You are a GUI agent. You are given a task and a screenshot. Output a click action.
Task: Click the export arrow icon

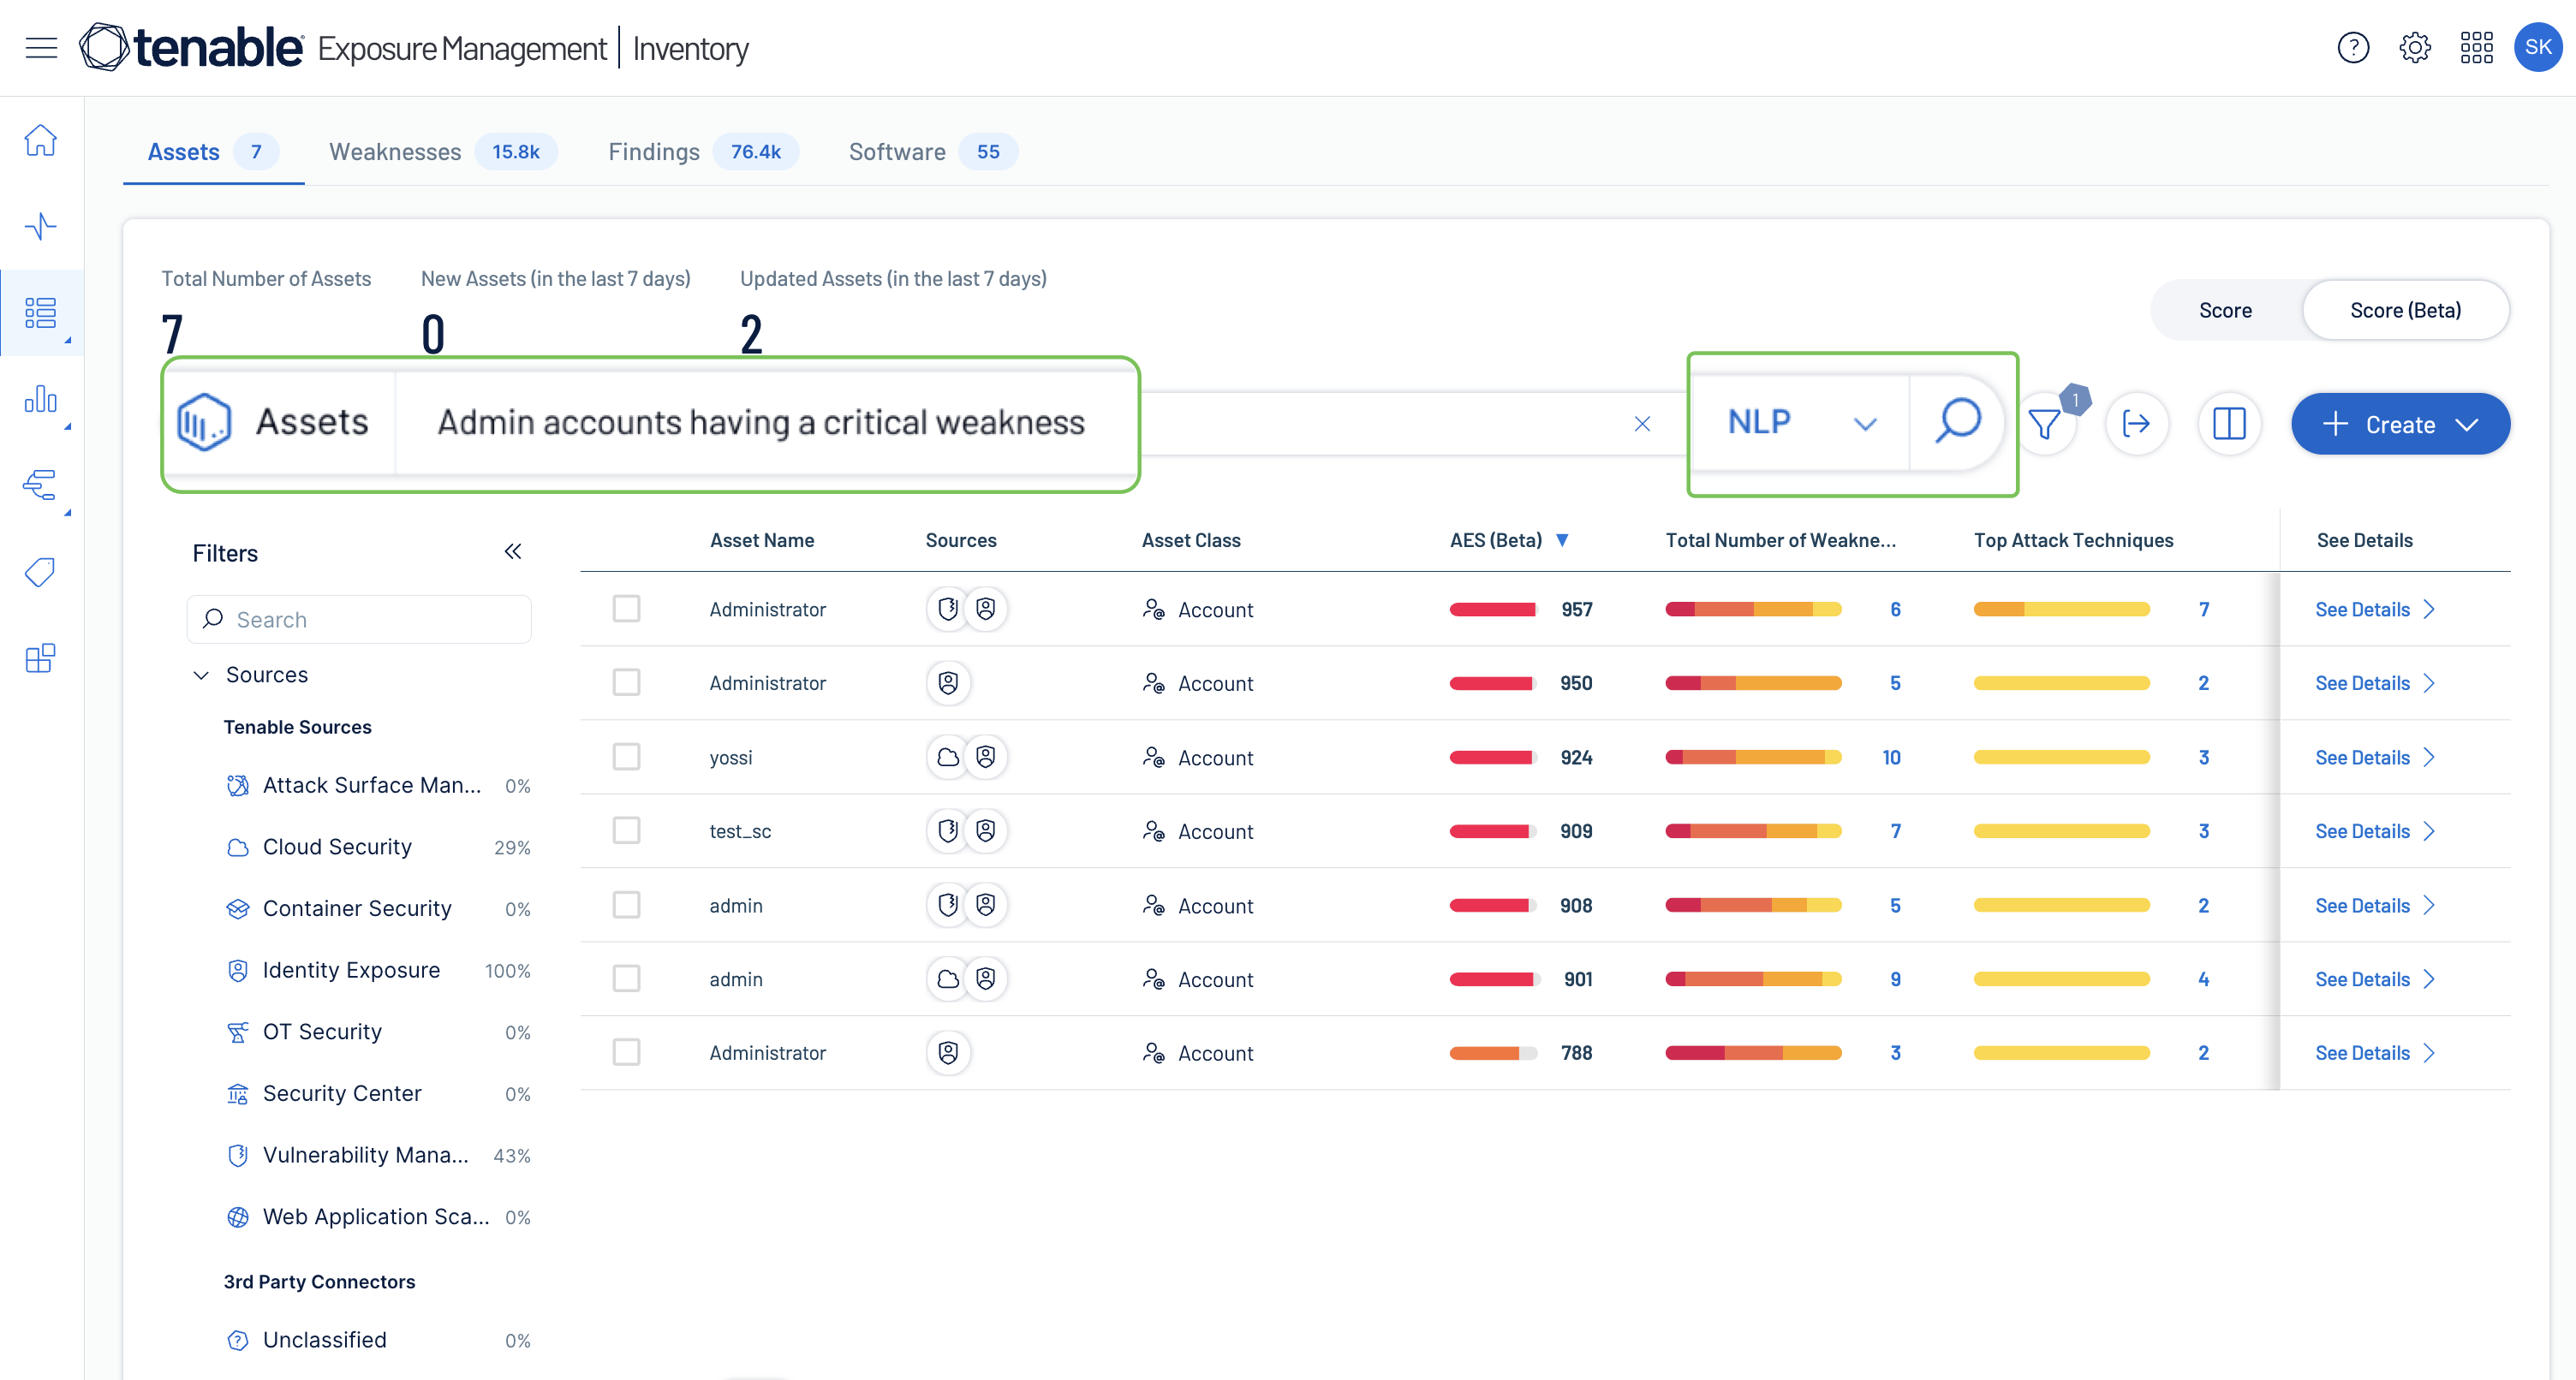(x=2136, y=424)
